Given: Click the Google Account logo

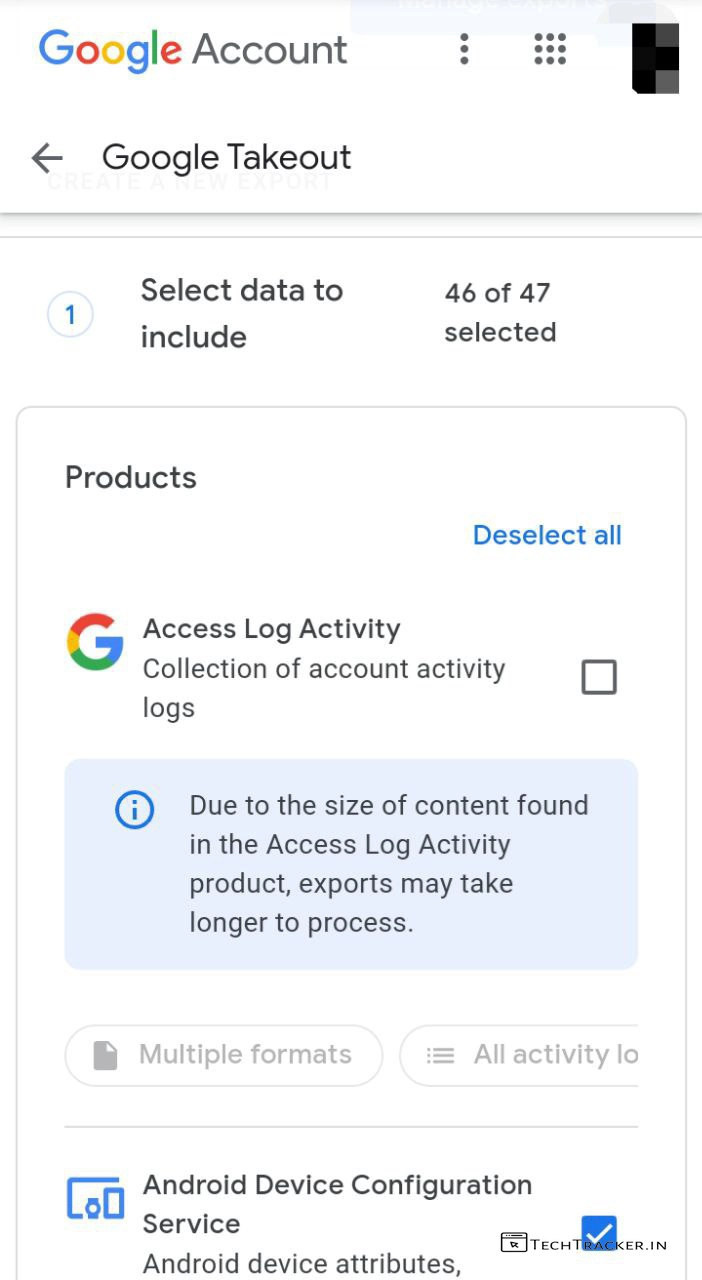Looking at the screenshot, I should click(193, 49).
